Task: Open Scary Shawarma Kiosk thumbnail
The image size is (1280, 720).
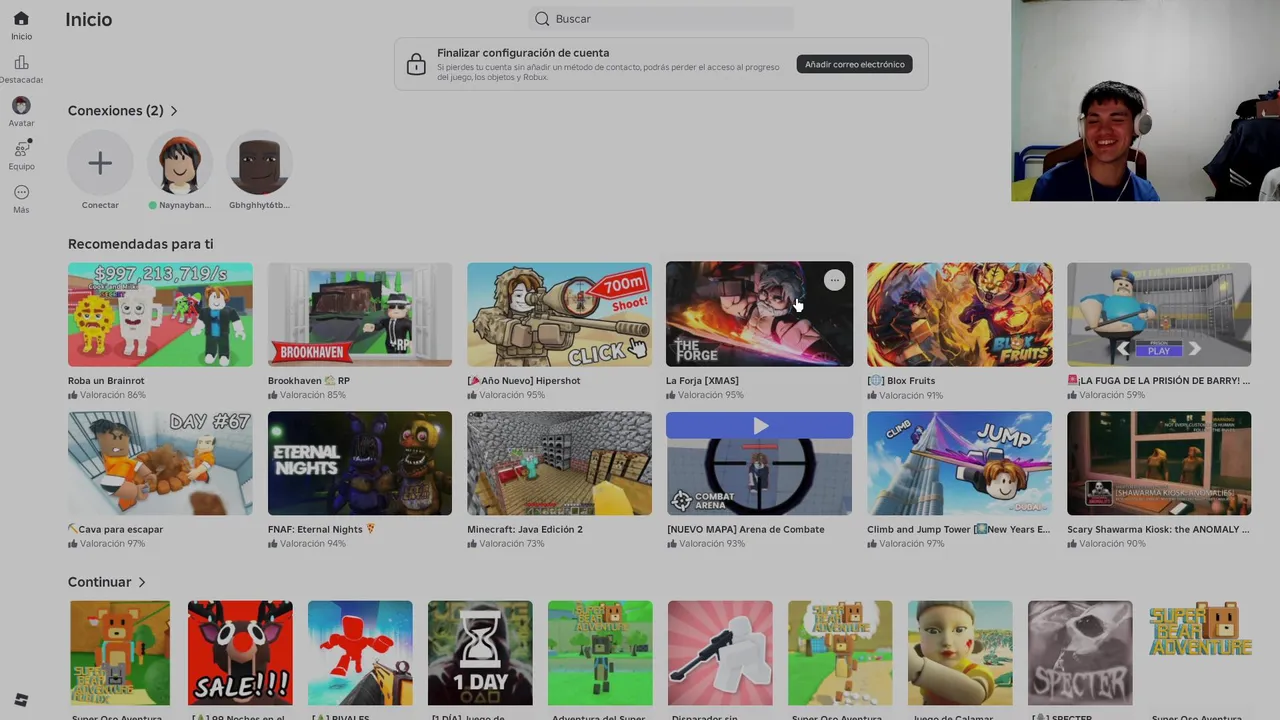Action: pyautogui.click(x=1159, y=463)
